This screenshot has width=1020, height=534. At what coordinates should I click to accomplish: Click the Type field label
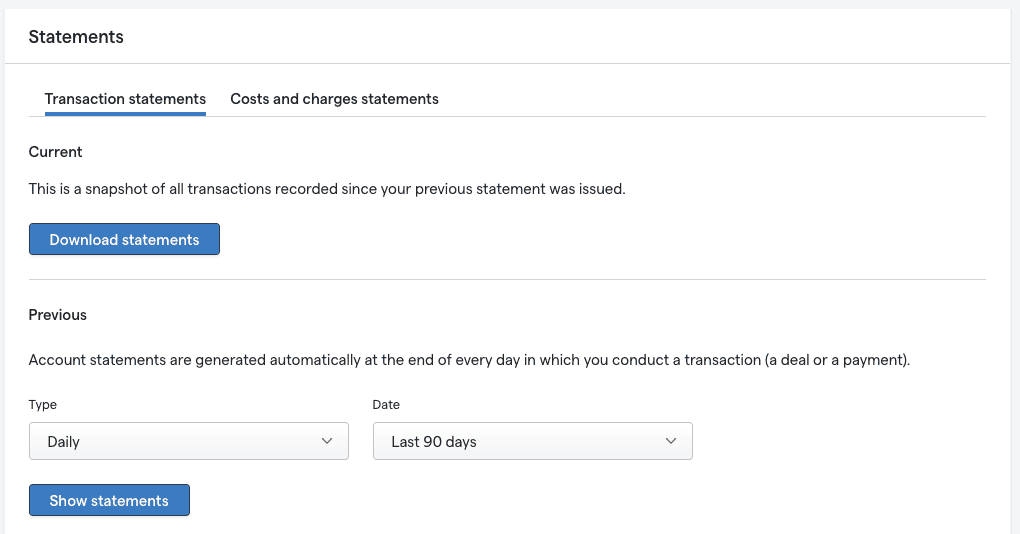click(43, 405)
